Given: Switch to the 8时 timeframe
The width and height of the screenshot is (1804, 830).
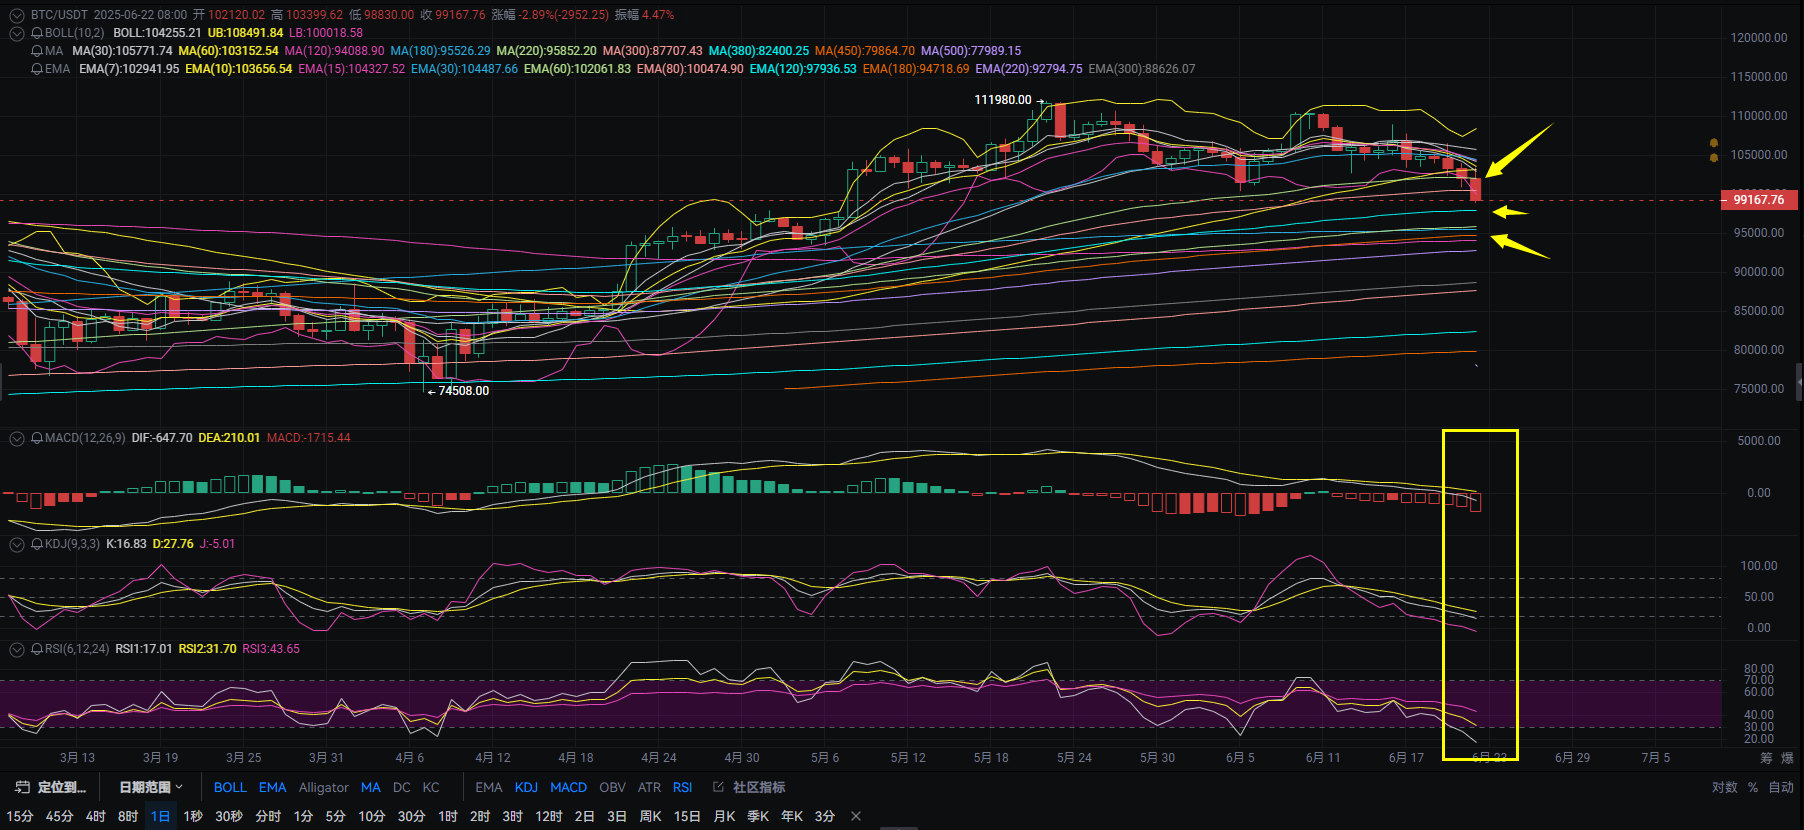Looking at the screenshot, I should pyautogui.click(x=128, y=816).
